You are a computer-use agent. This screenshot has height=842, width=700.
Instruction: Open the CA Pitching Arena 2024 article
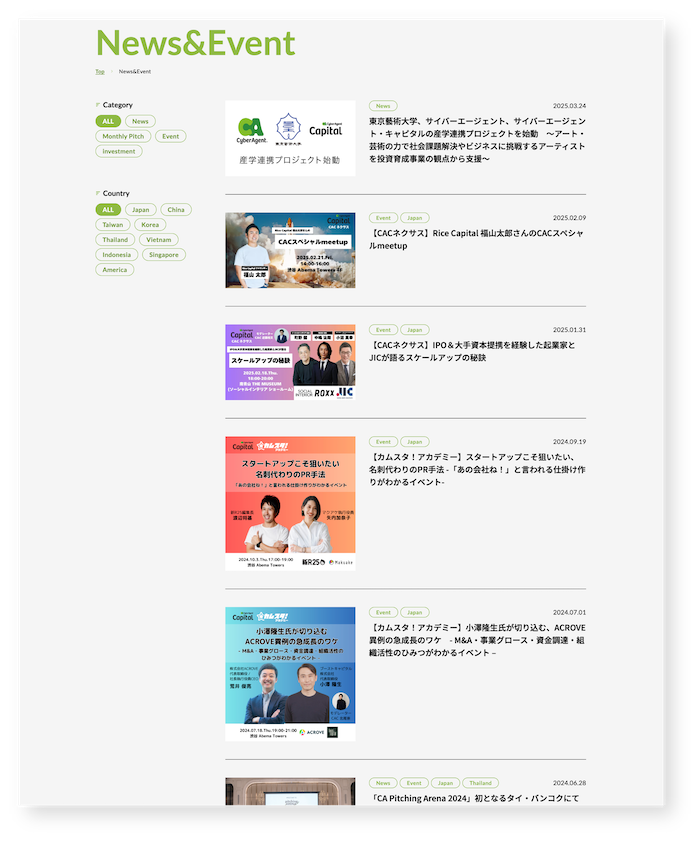474,799
